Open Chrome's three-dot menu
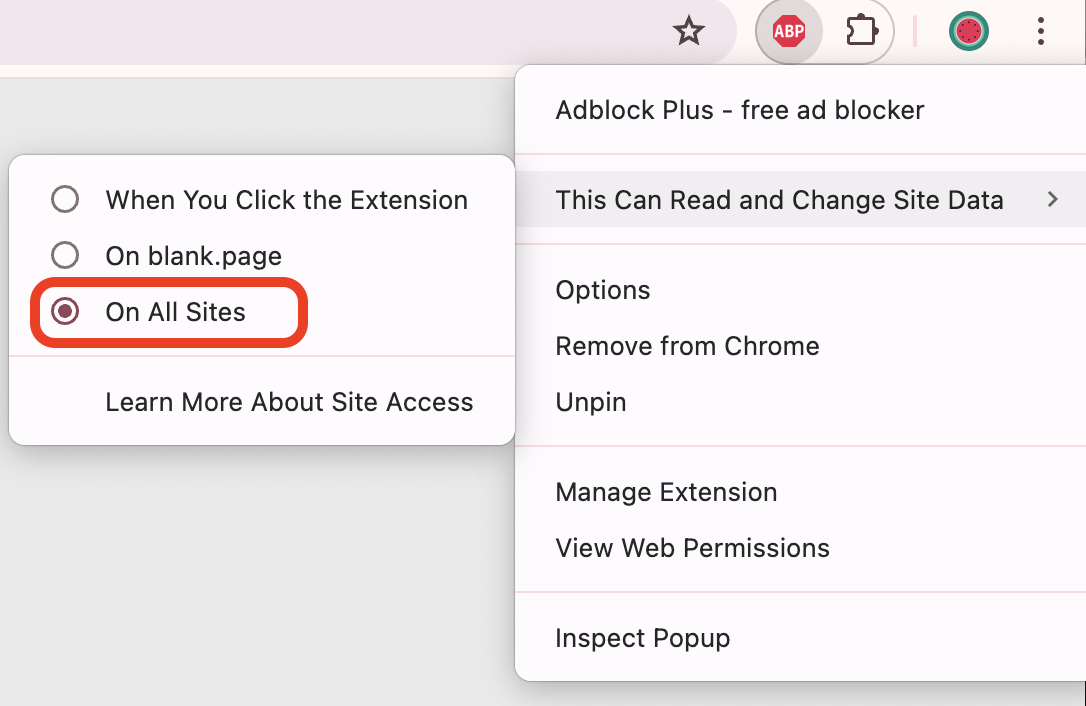The height and width of the screenshot is (706, 1086). tap(1041, 31)
